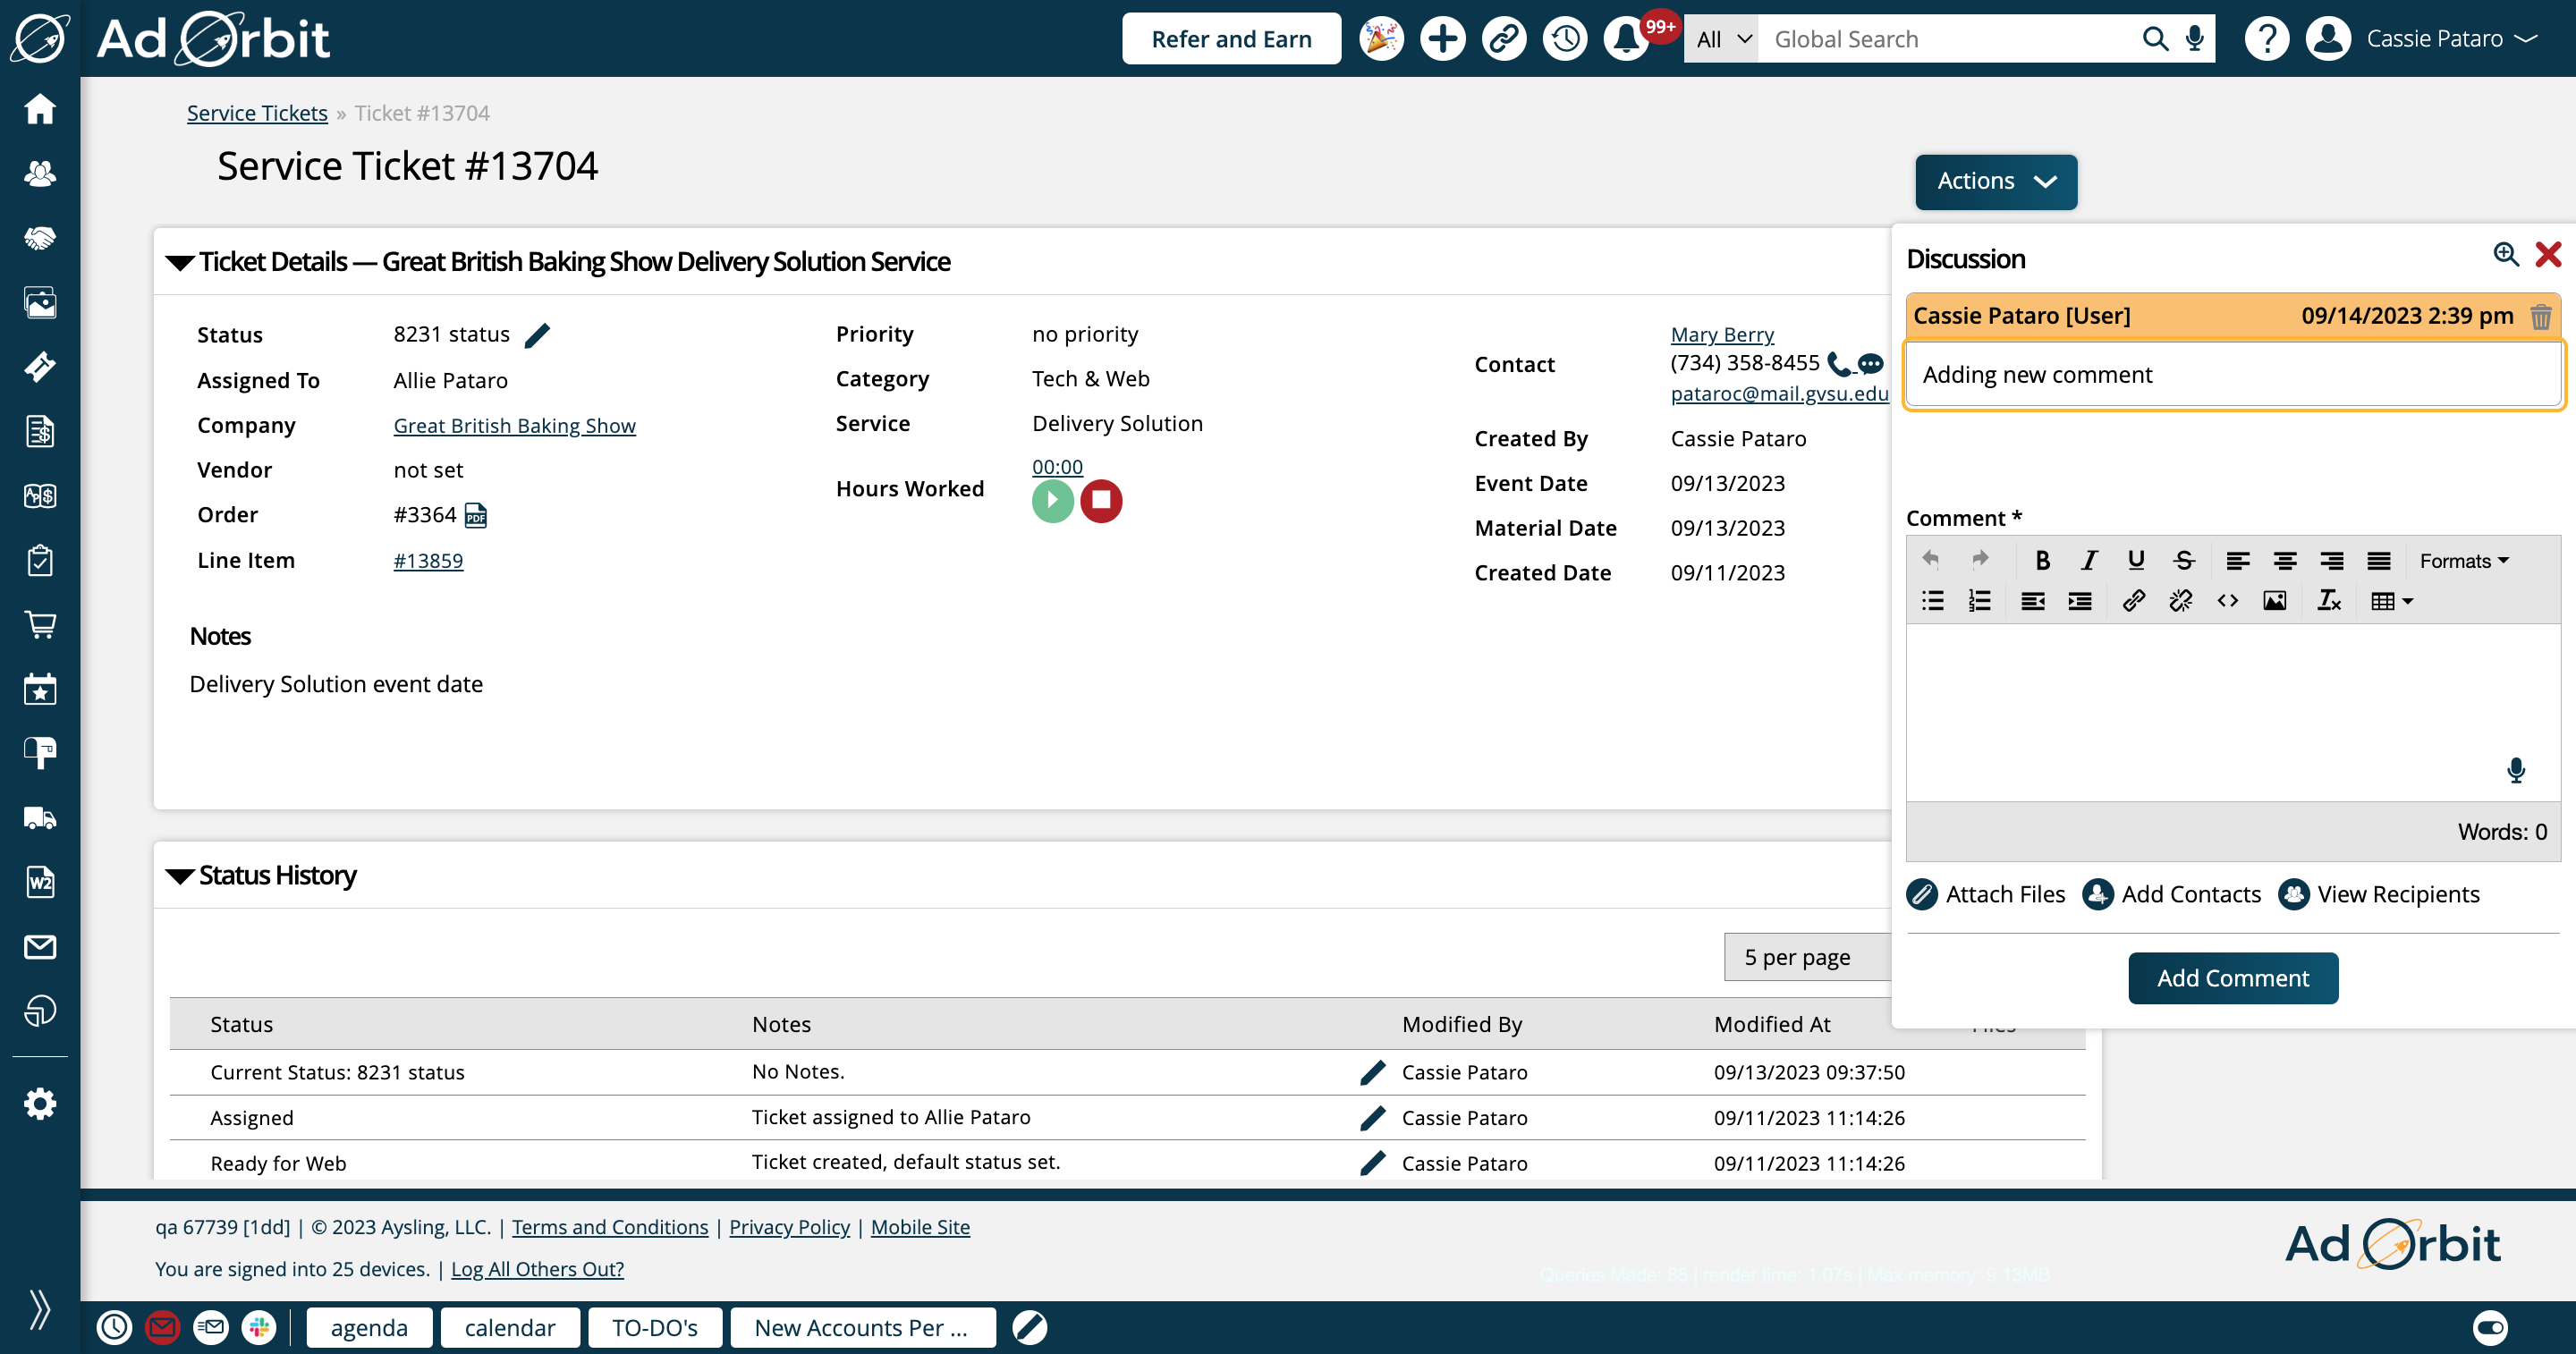
Task: Insert image using editor toolbar icon
Action: pyautogui.click(x=2274, y=601)
